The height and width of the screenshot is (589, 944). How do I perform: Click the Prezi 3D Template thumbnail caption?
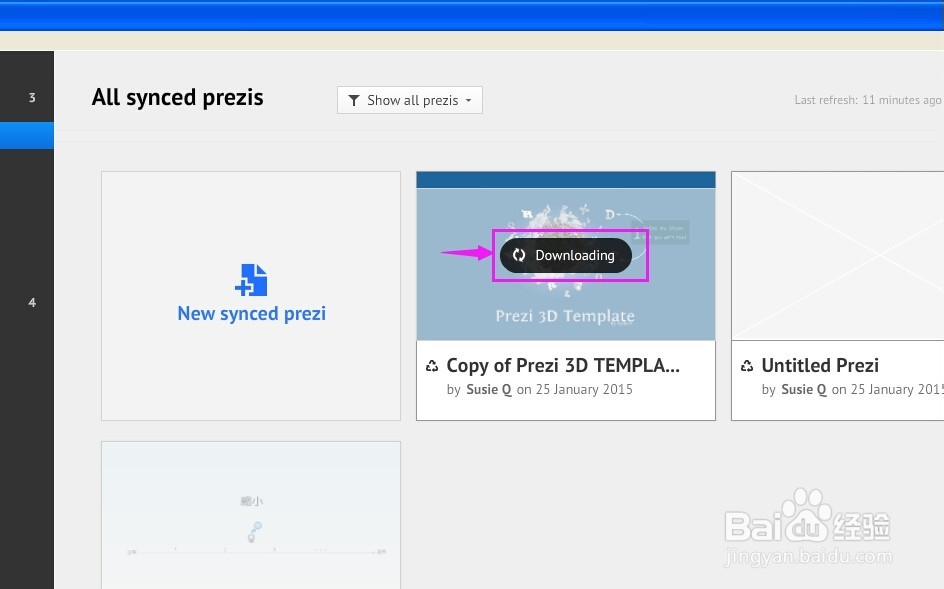click(565, 316)
